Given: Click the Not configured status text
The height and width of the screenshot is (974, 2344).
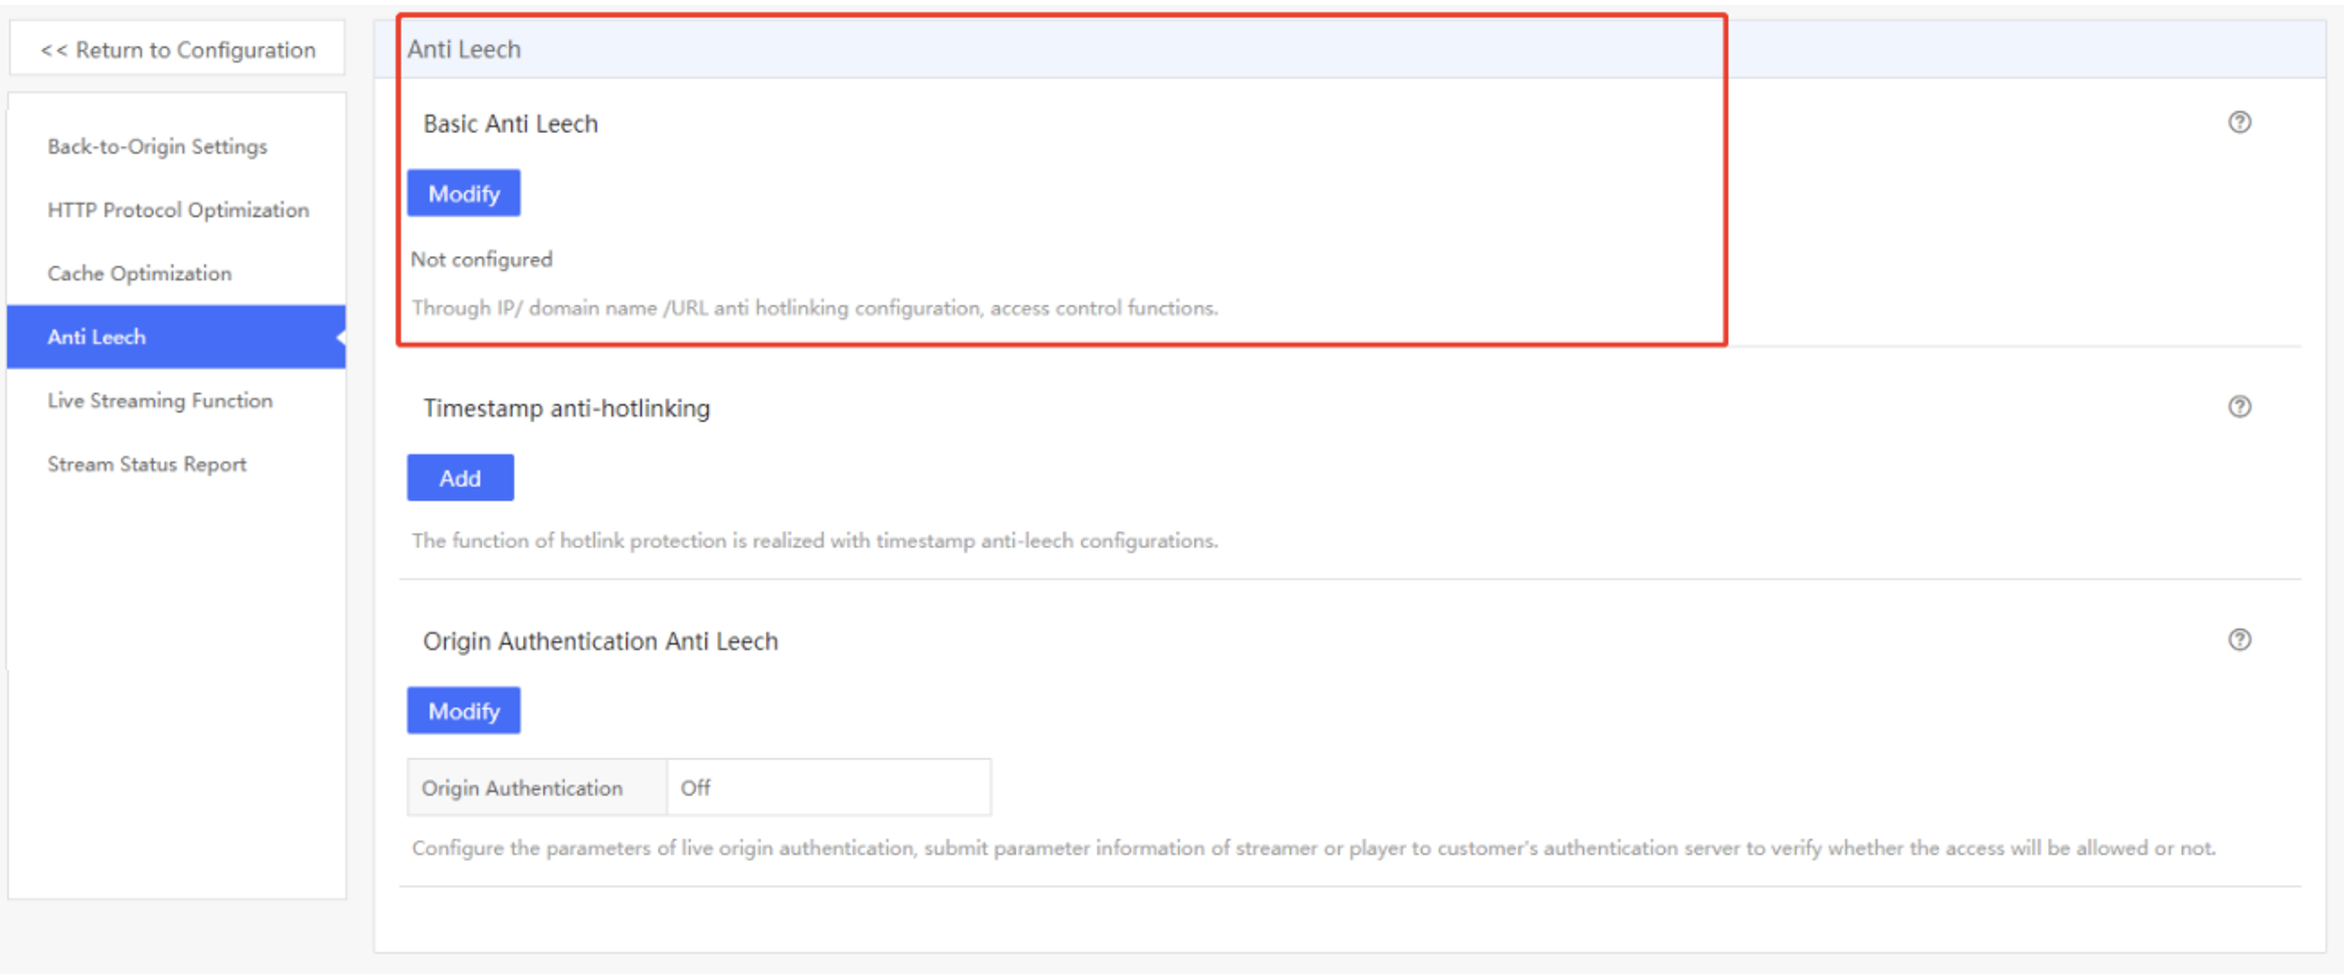Looking at the screenshot, I should pos(482,259).
